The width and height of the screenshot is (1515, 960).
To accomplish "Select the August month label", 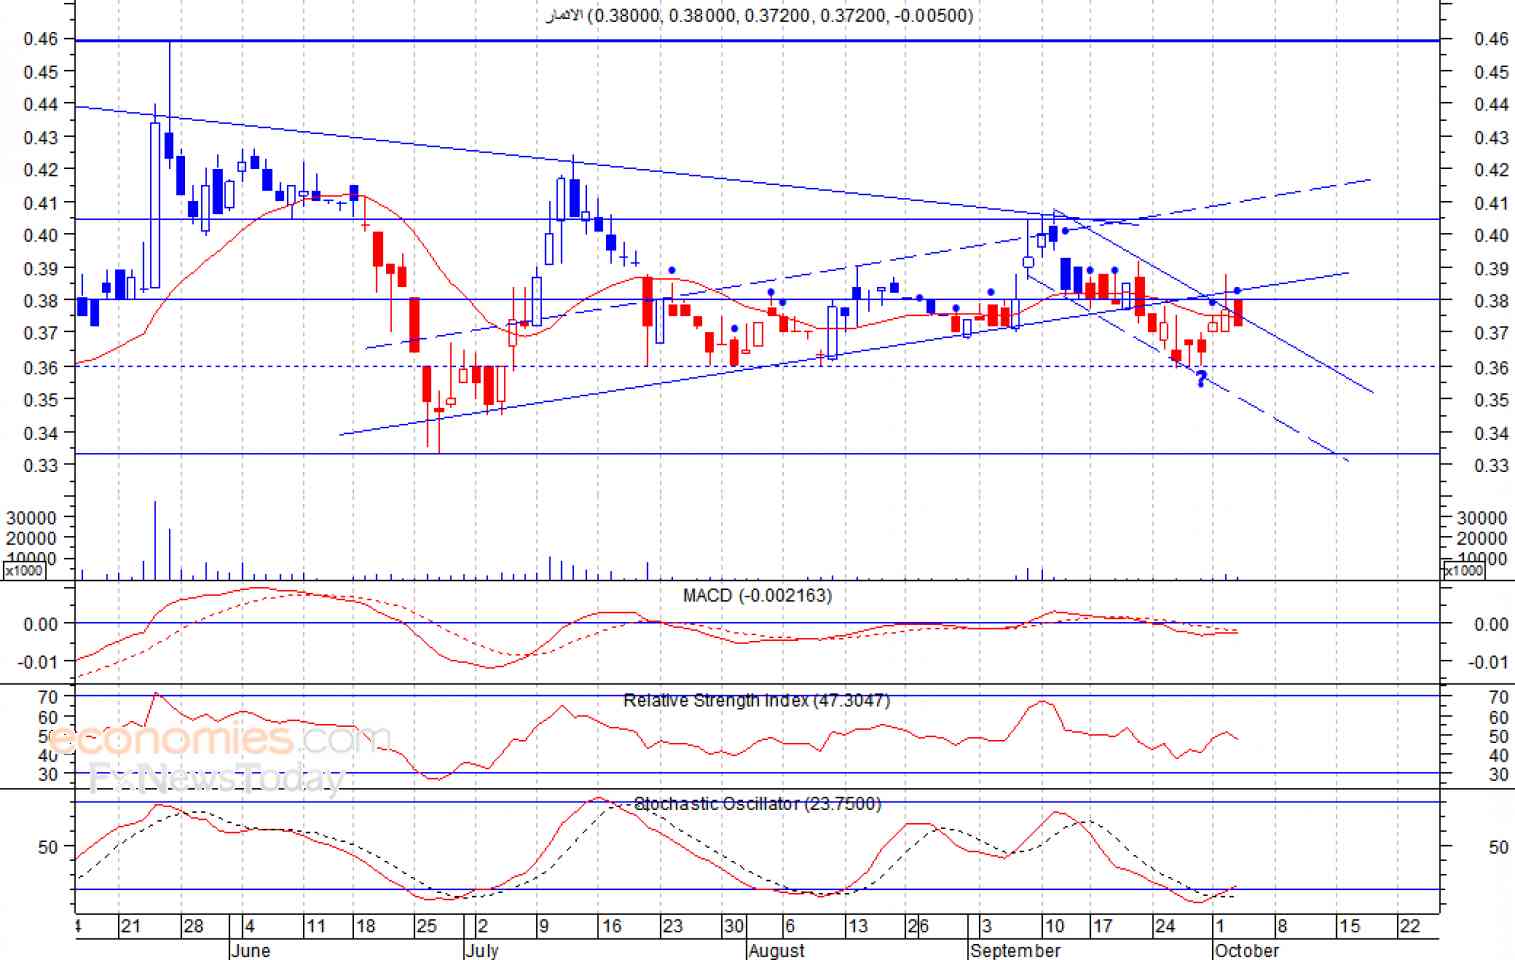I will tap(777, 950).
